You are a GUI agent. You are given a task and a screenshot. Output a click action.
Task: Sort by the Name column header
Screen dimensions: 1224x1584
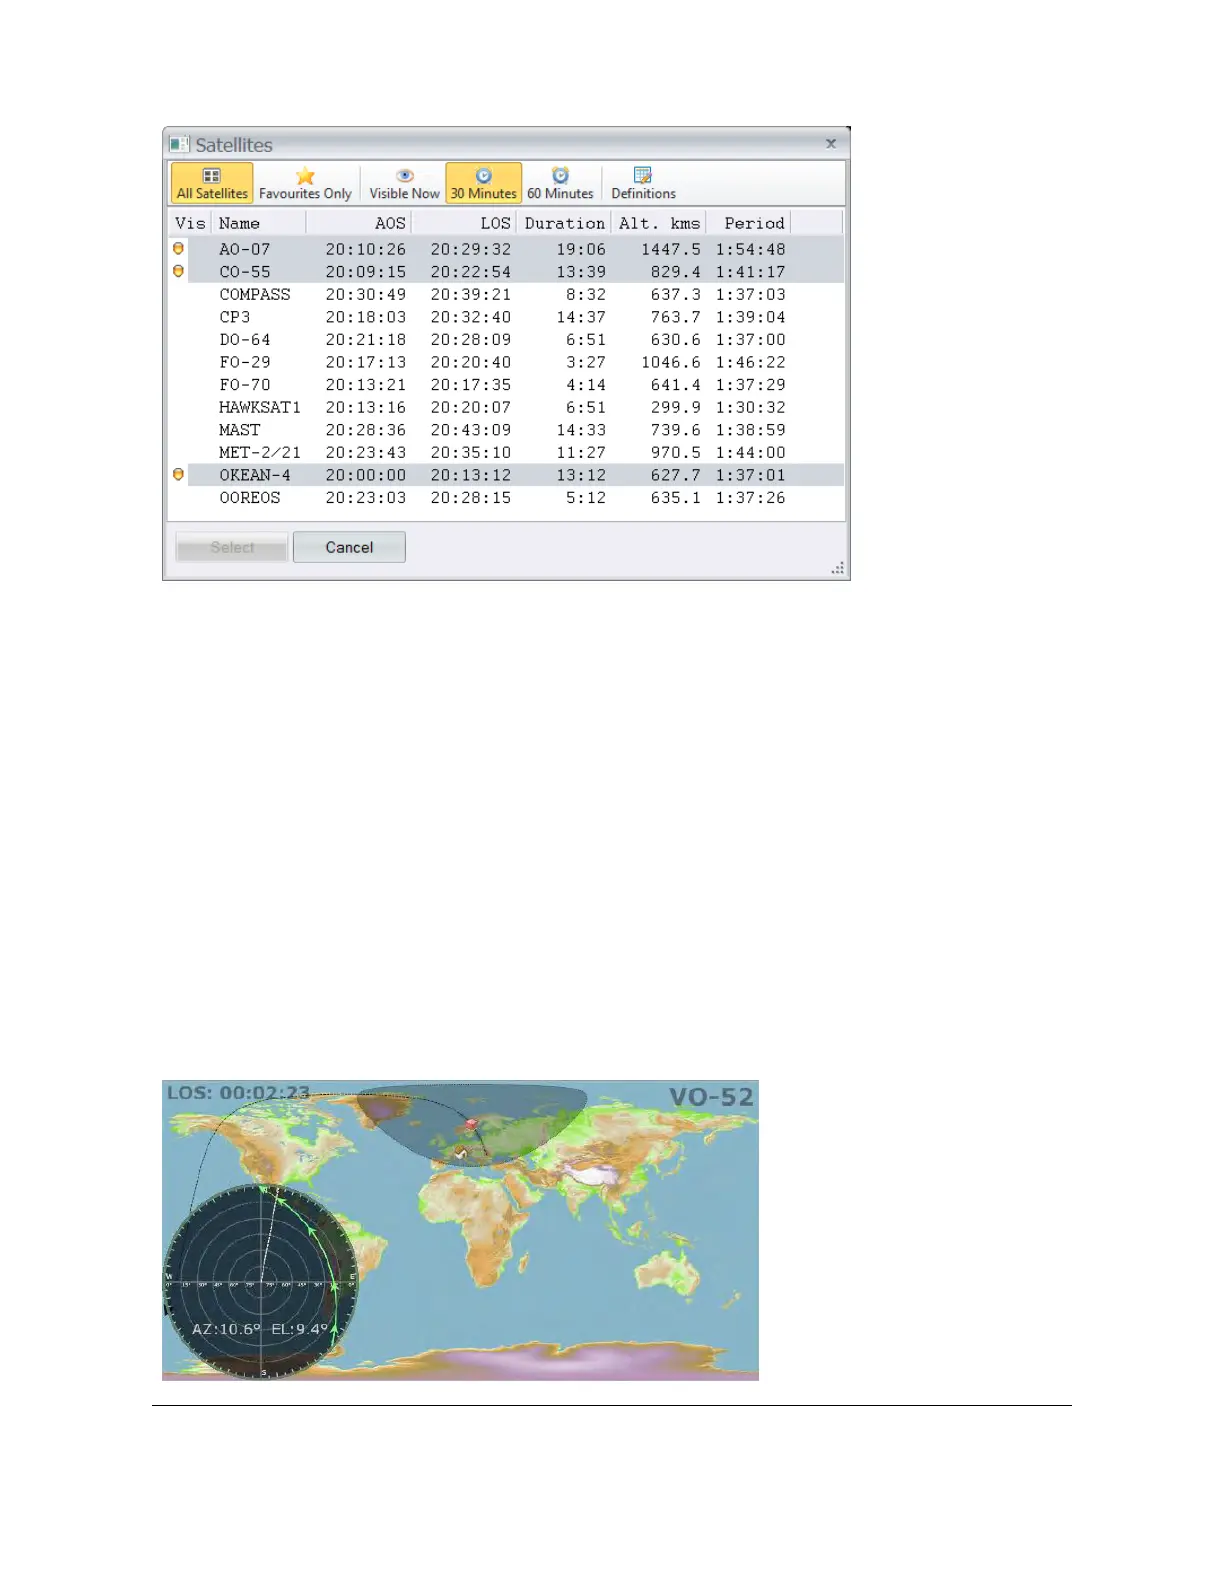pyautogui.click(x=258, y=223)
